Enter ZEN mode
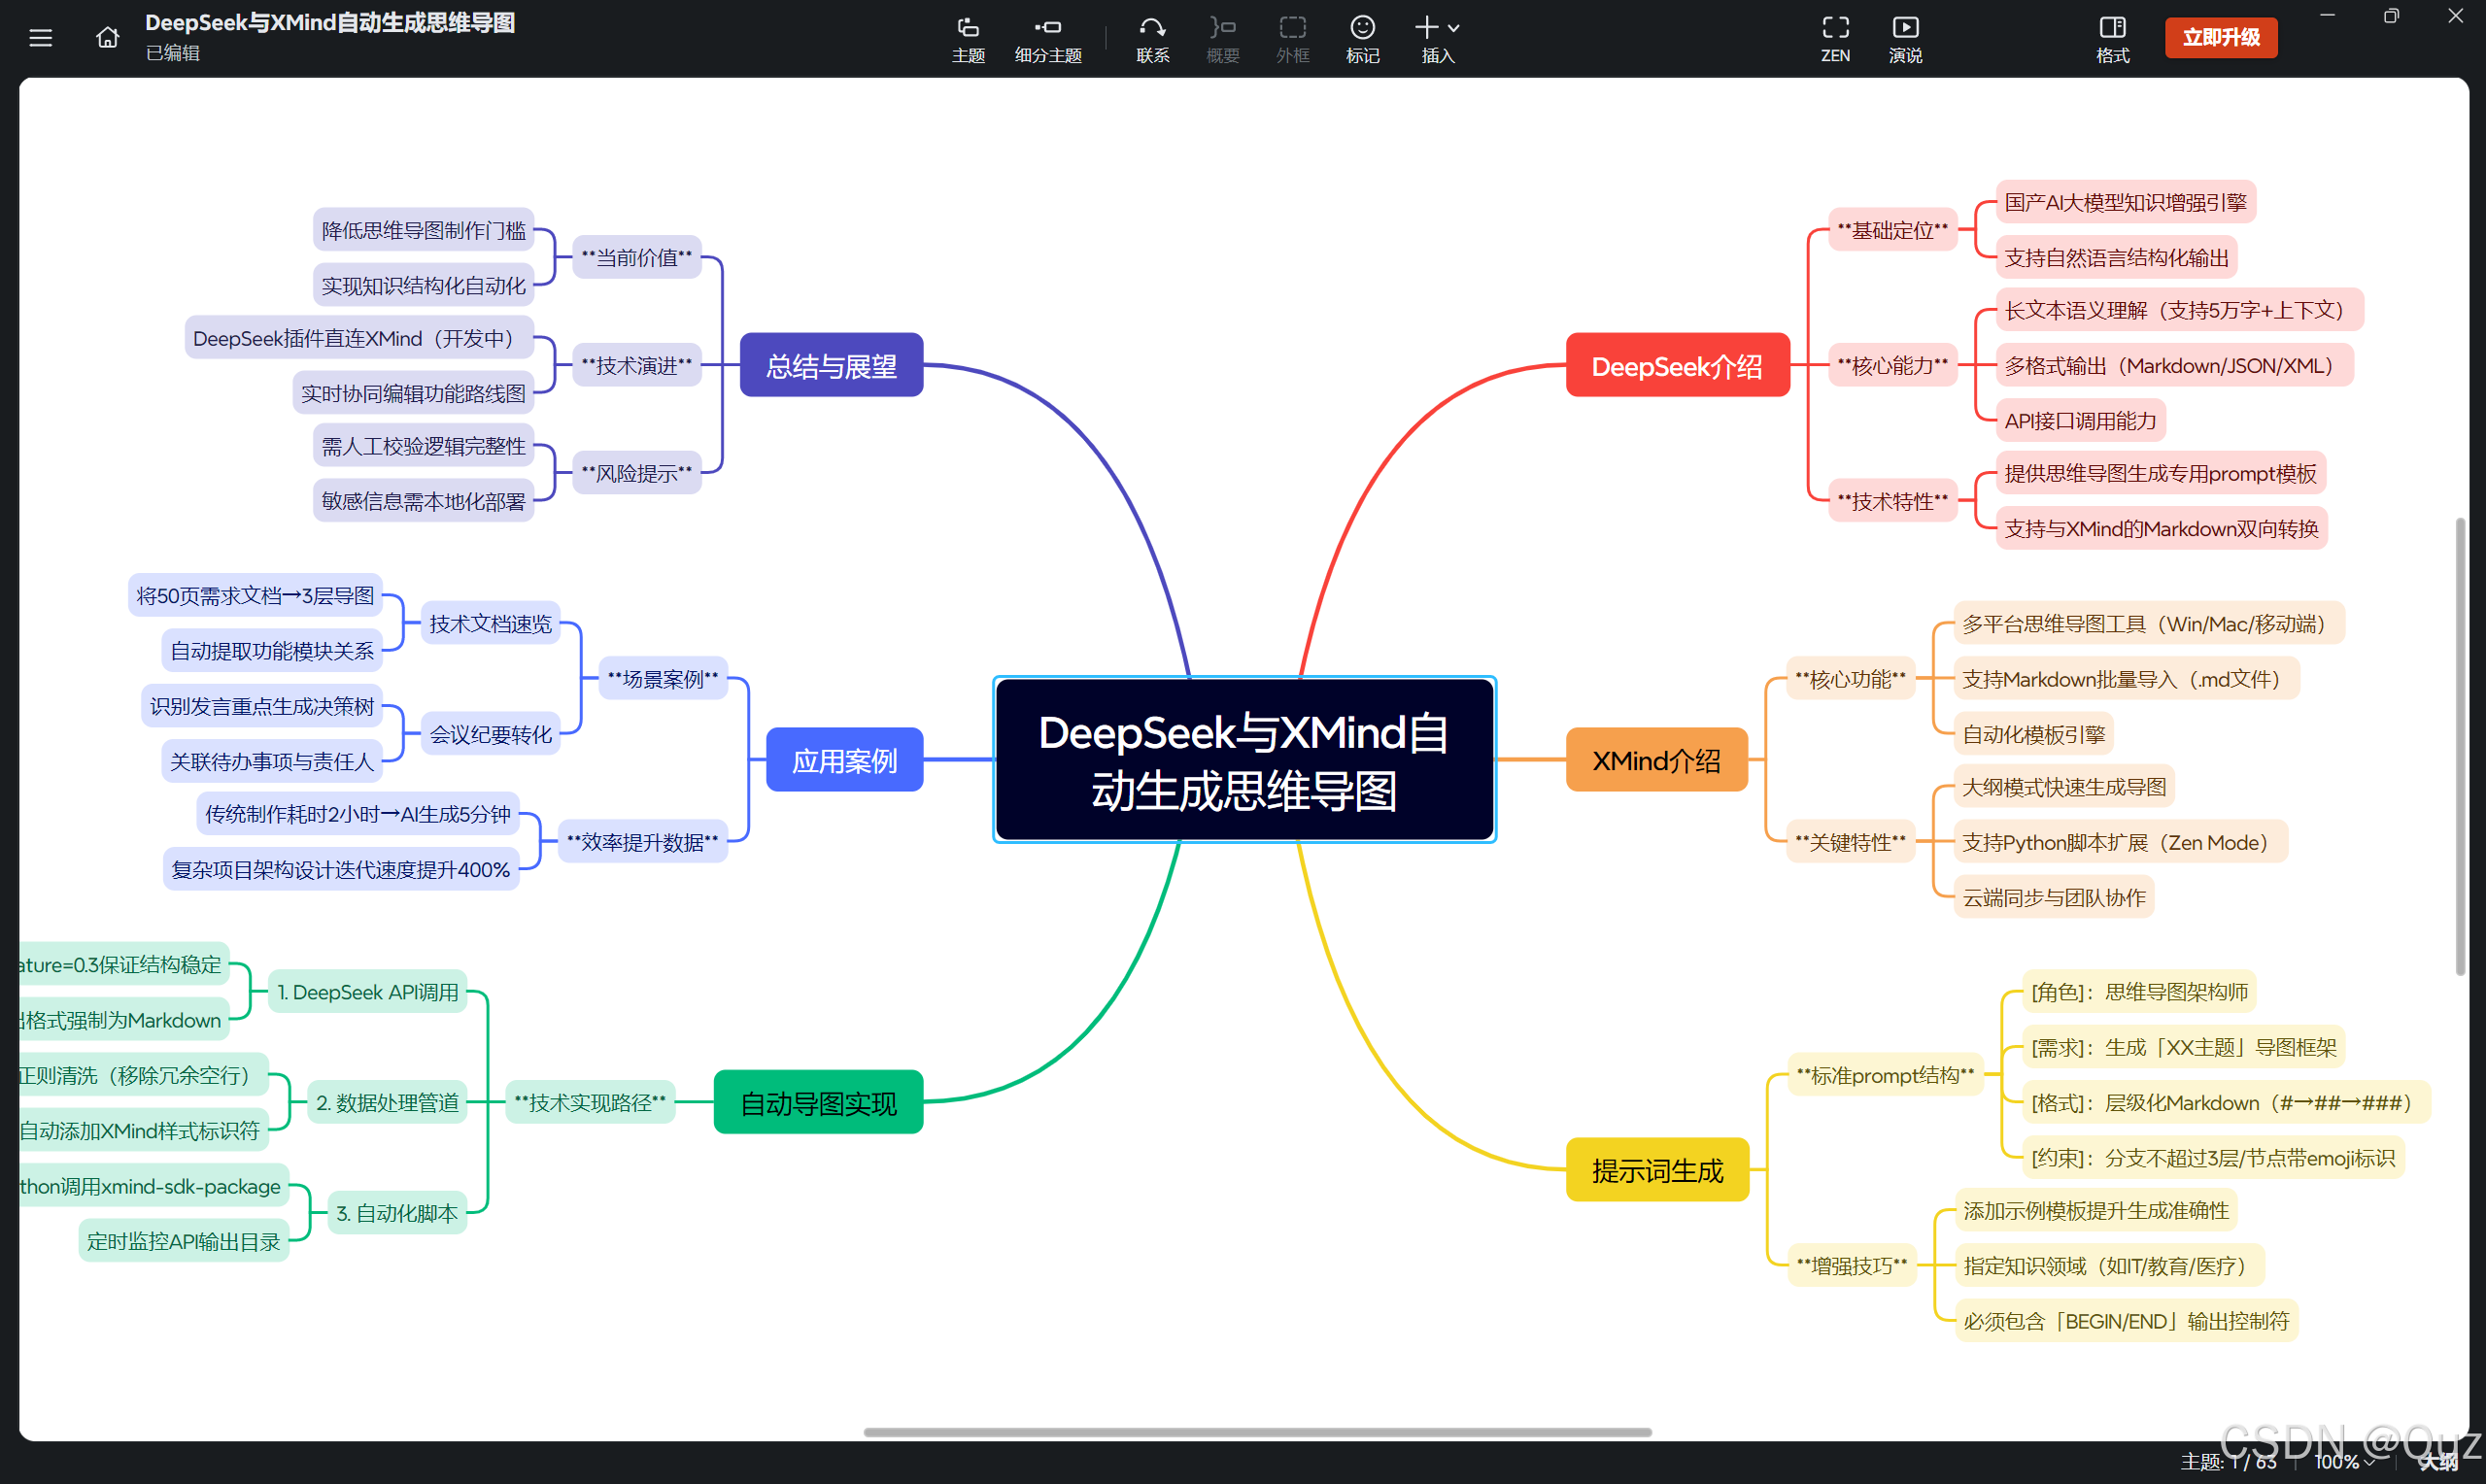This screenshot has width=2486, height=1484. click(x=1834, y=38)
